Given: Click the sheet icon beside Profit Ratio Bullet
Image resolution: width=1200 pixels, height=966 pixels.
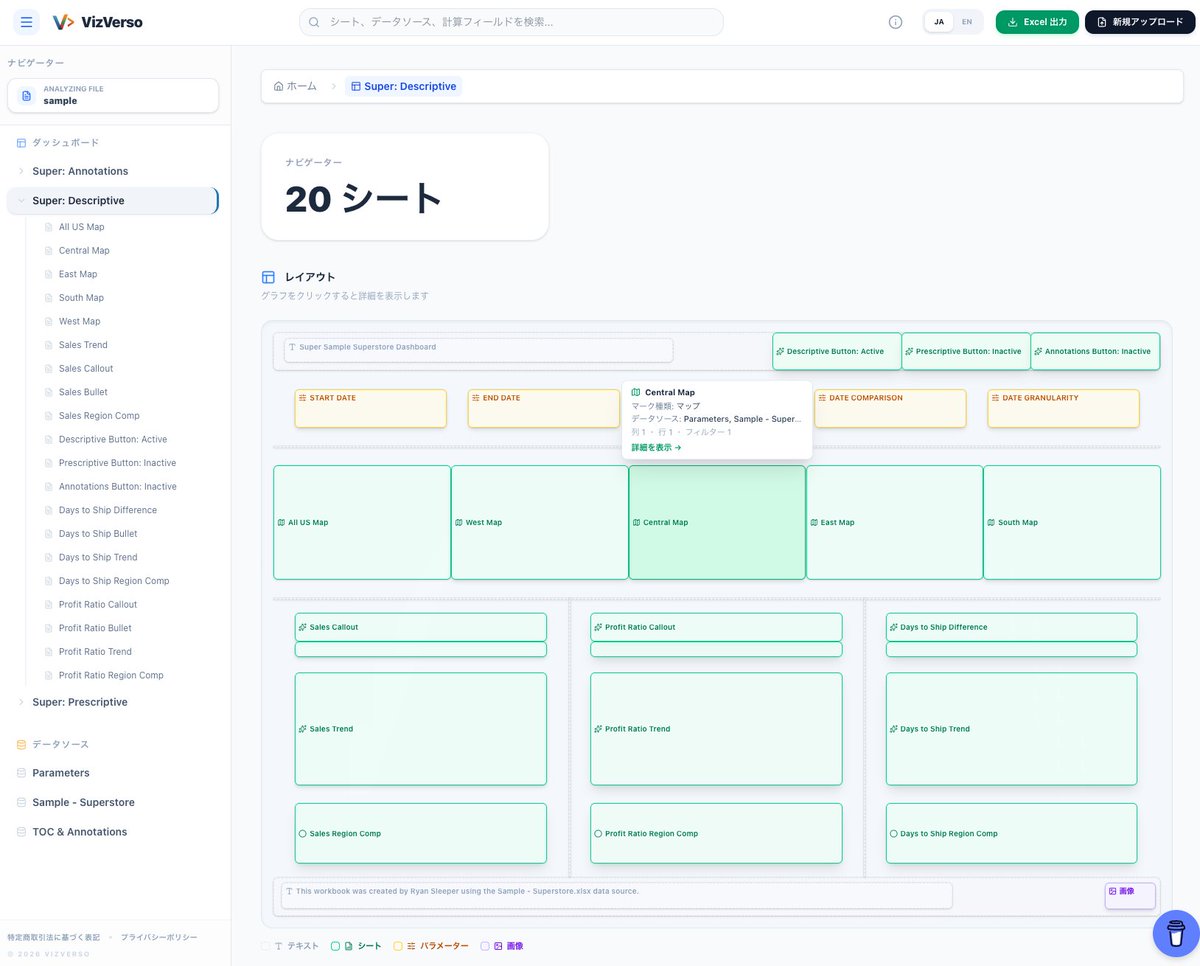Looking at the screenshot, I should (49, 628).
